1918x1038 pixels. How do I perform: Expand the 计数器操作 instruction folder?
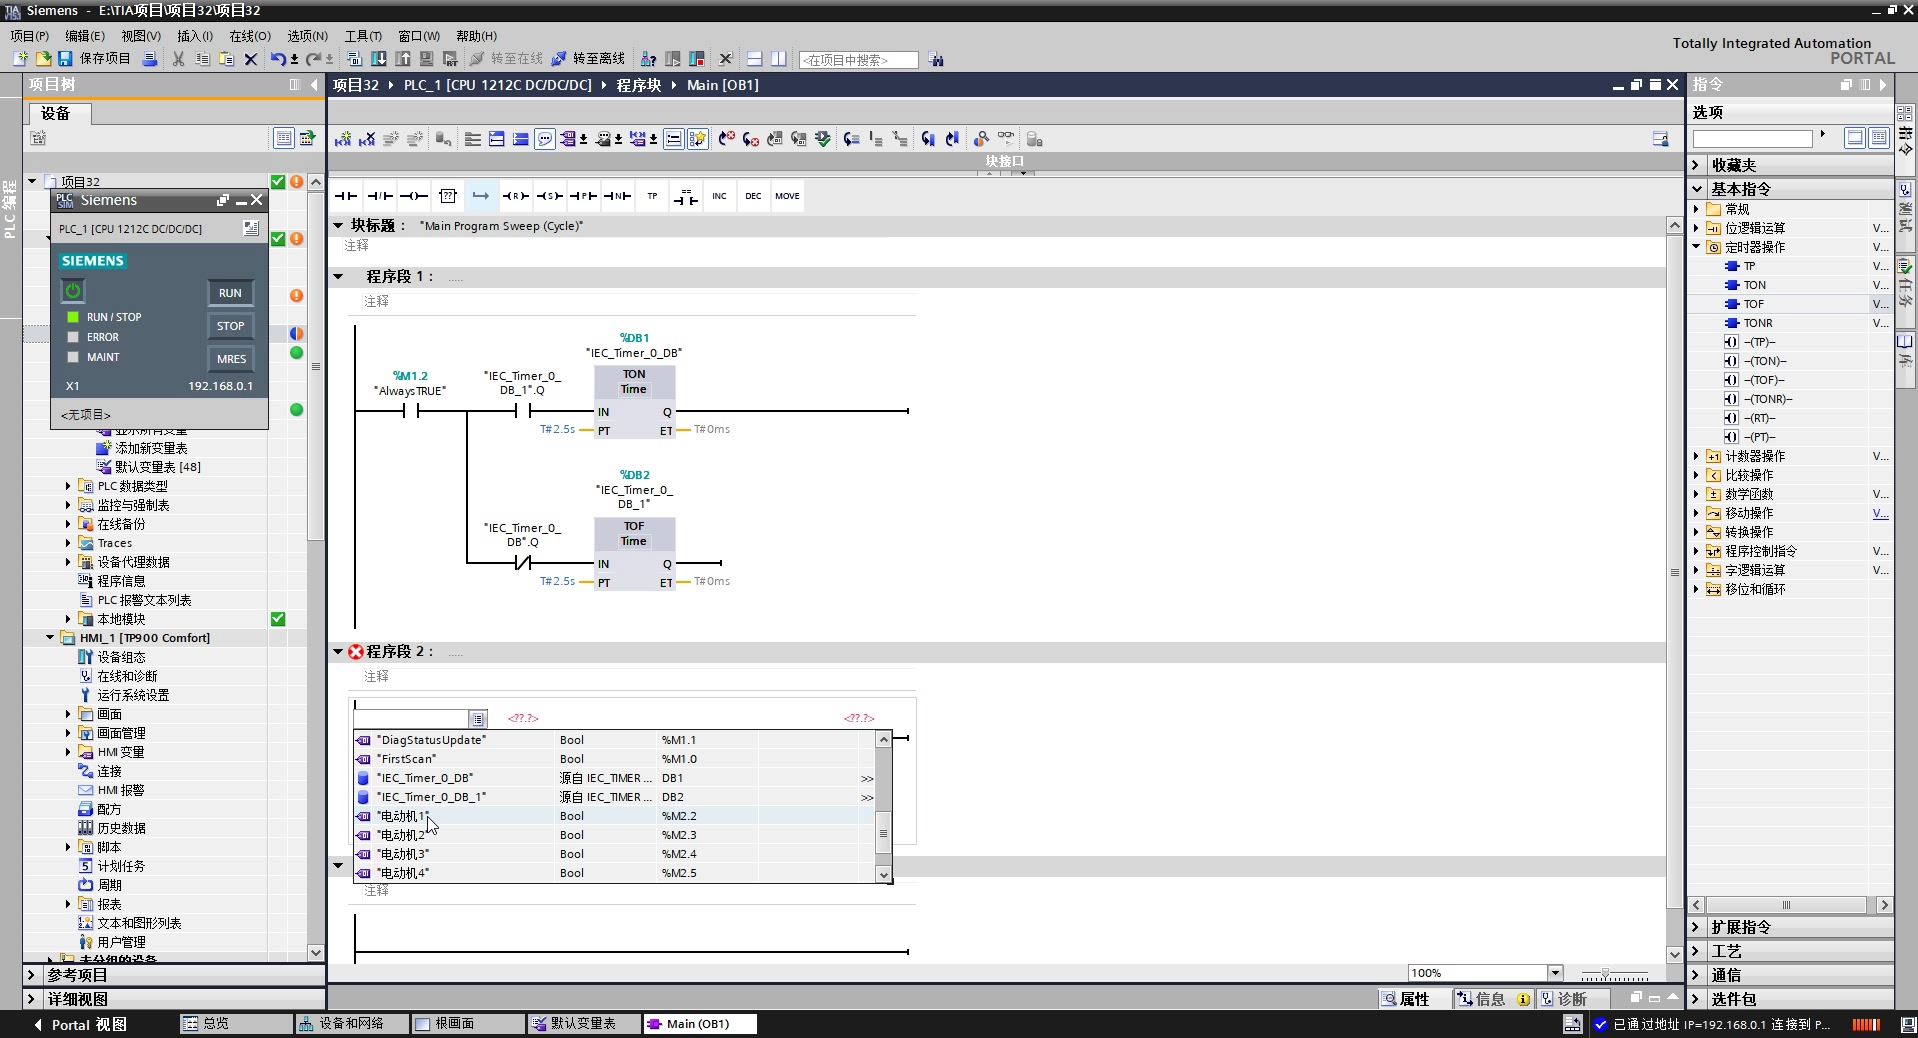(1696, 456)
